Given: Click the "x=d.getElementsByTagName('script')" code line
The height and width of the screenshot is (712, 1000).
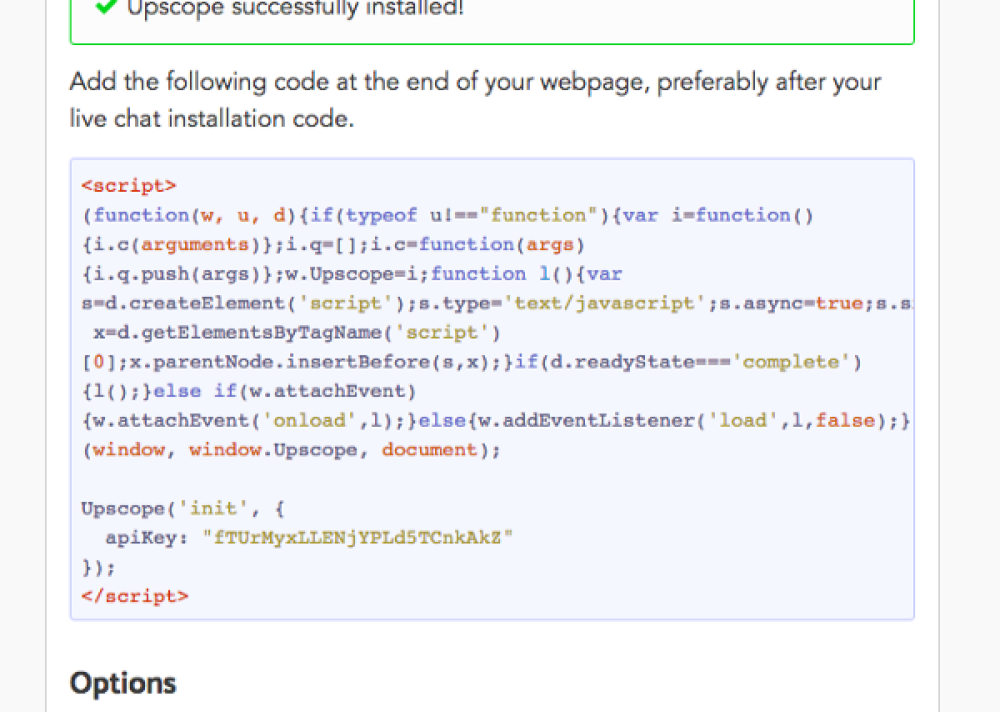Looking at the screenshot, I should pyautogui.click(x=297, y=332).
